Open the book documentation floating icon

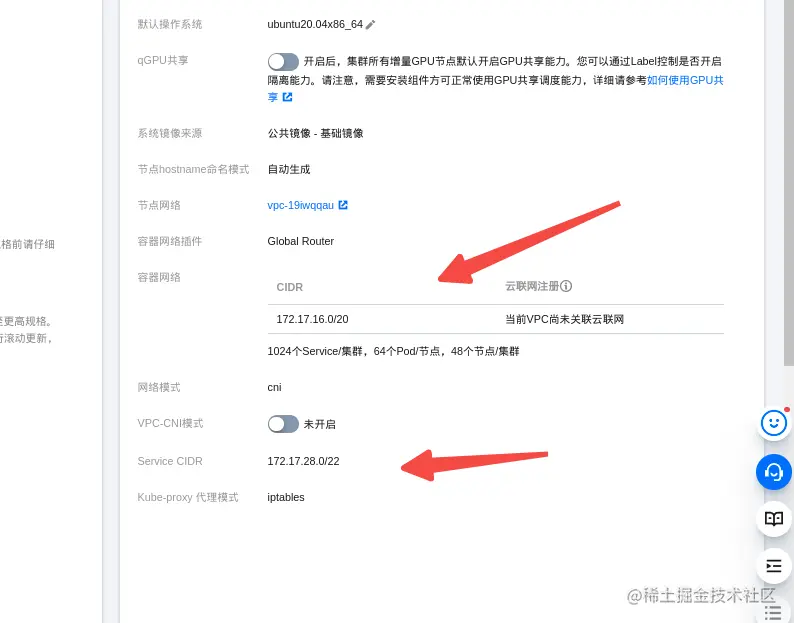click(x=774, y=518)
